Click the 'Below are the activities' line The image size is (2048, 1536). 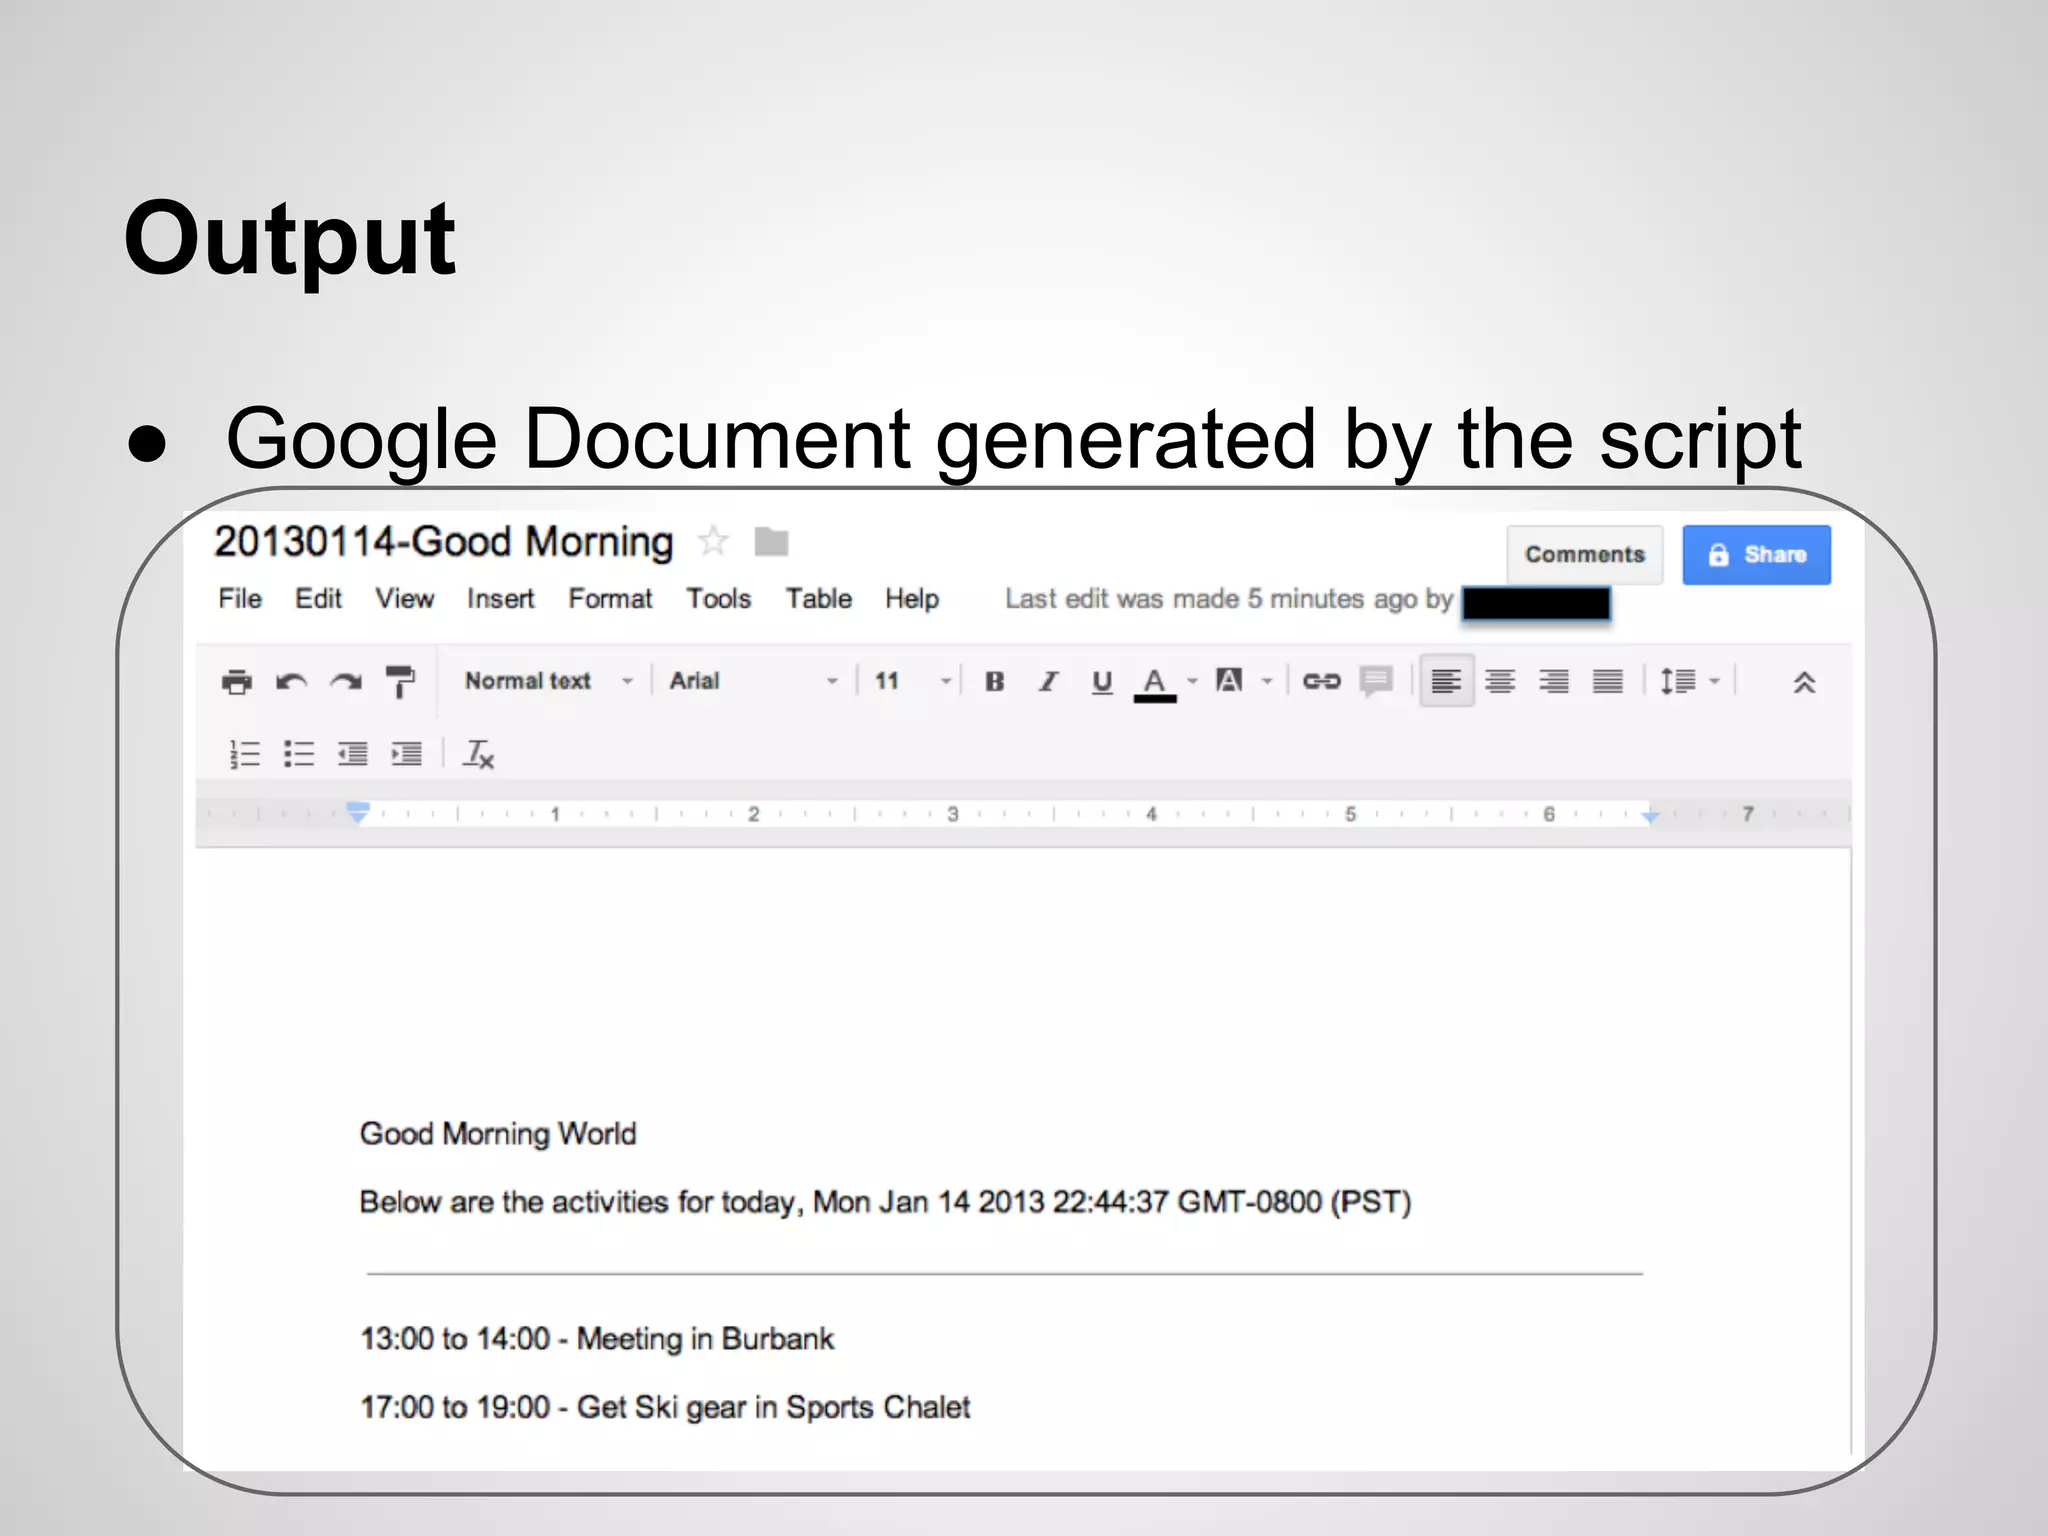click(x=885, y=1202)
